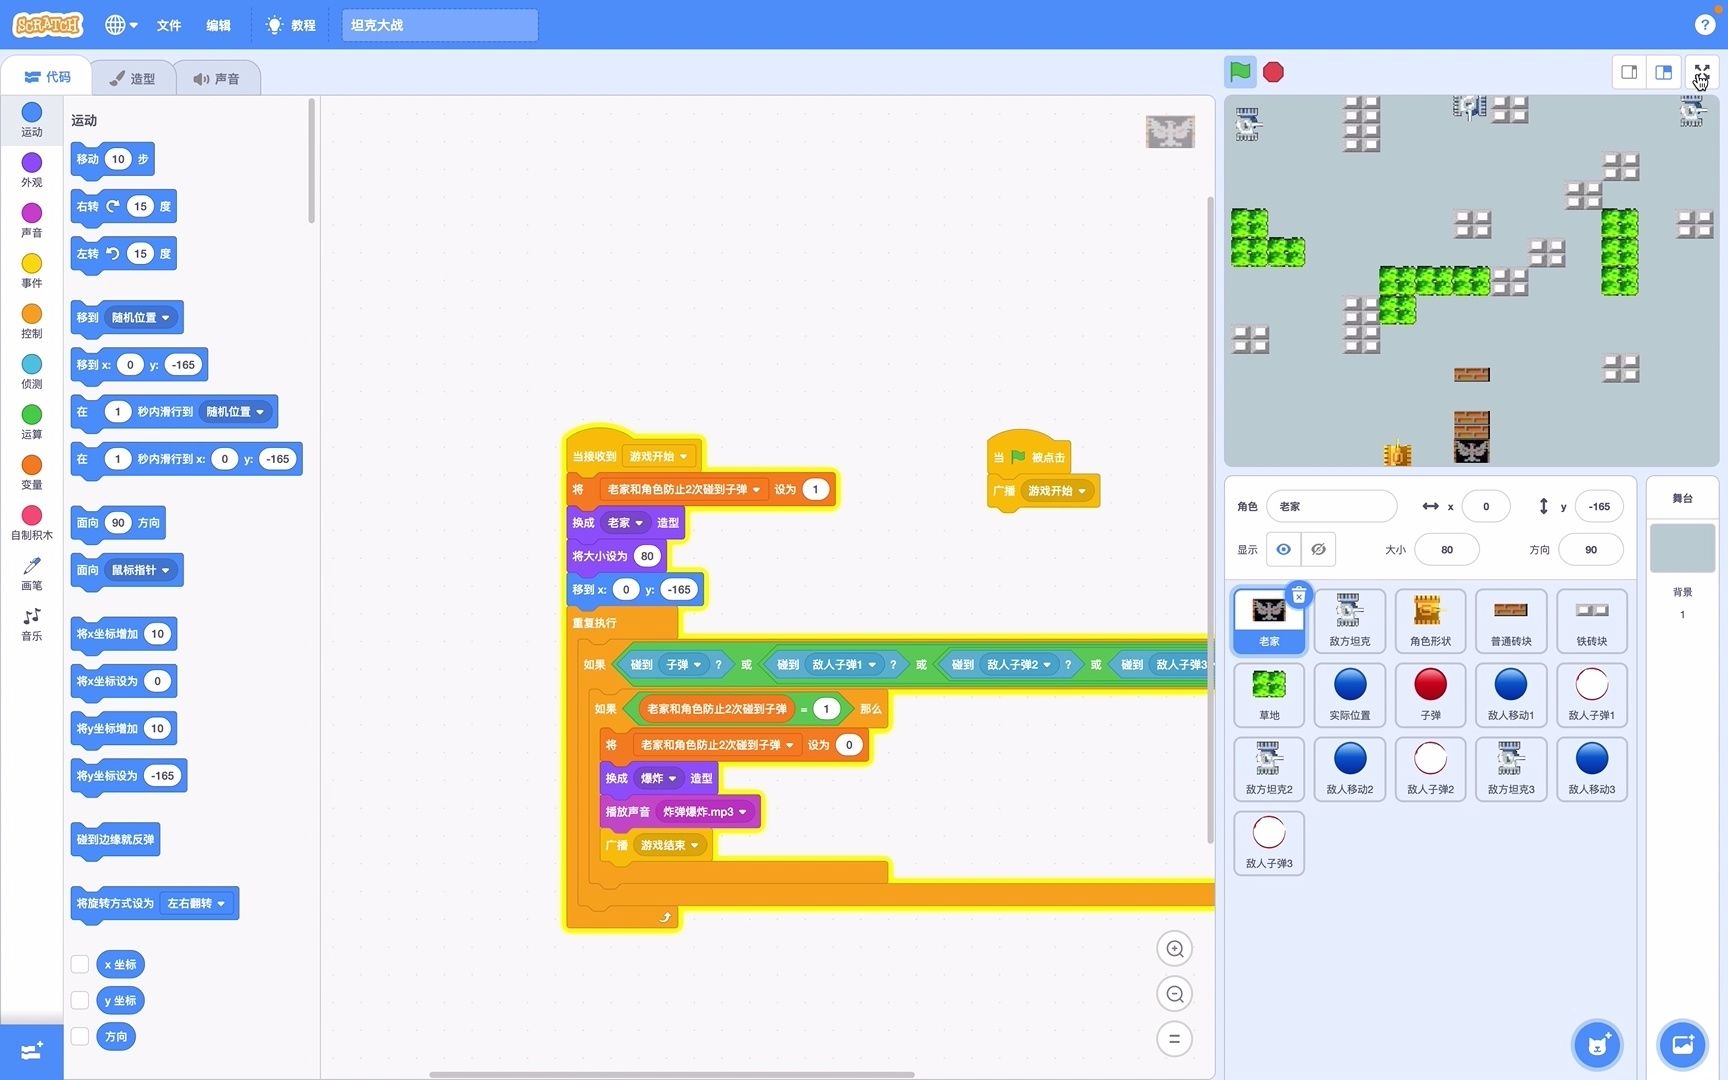Viewport: 1728px width, 1080px height.
Task: Toggle the y 坐标 monitor checkbox
Action: point(80,1000)
